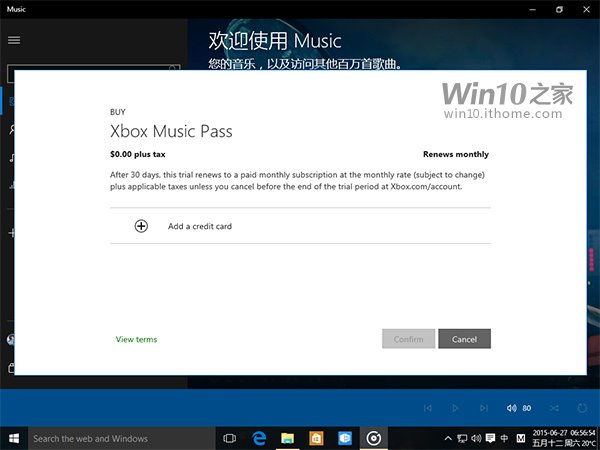Click the greyed Confirm button

click(x=408, y=339)
